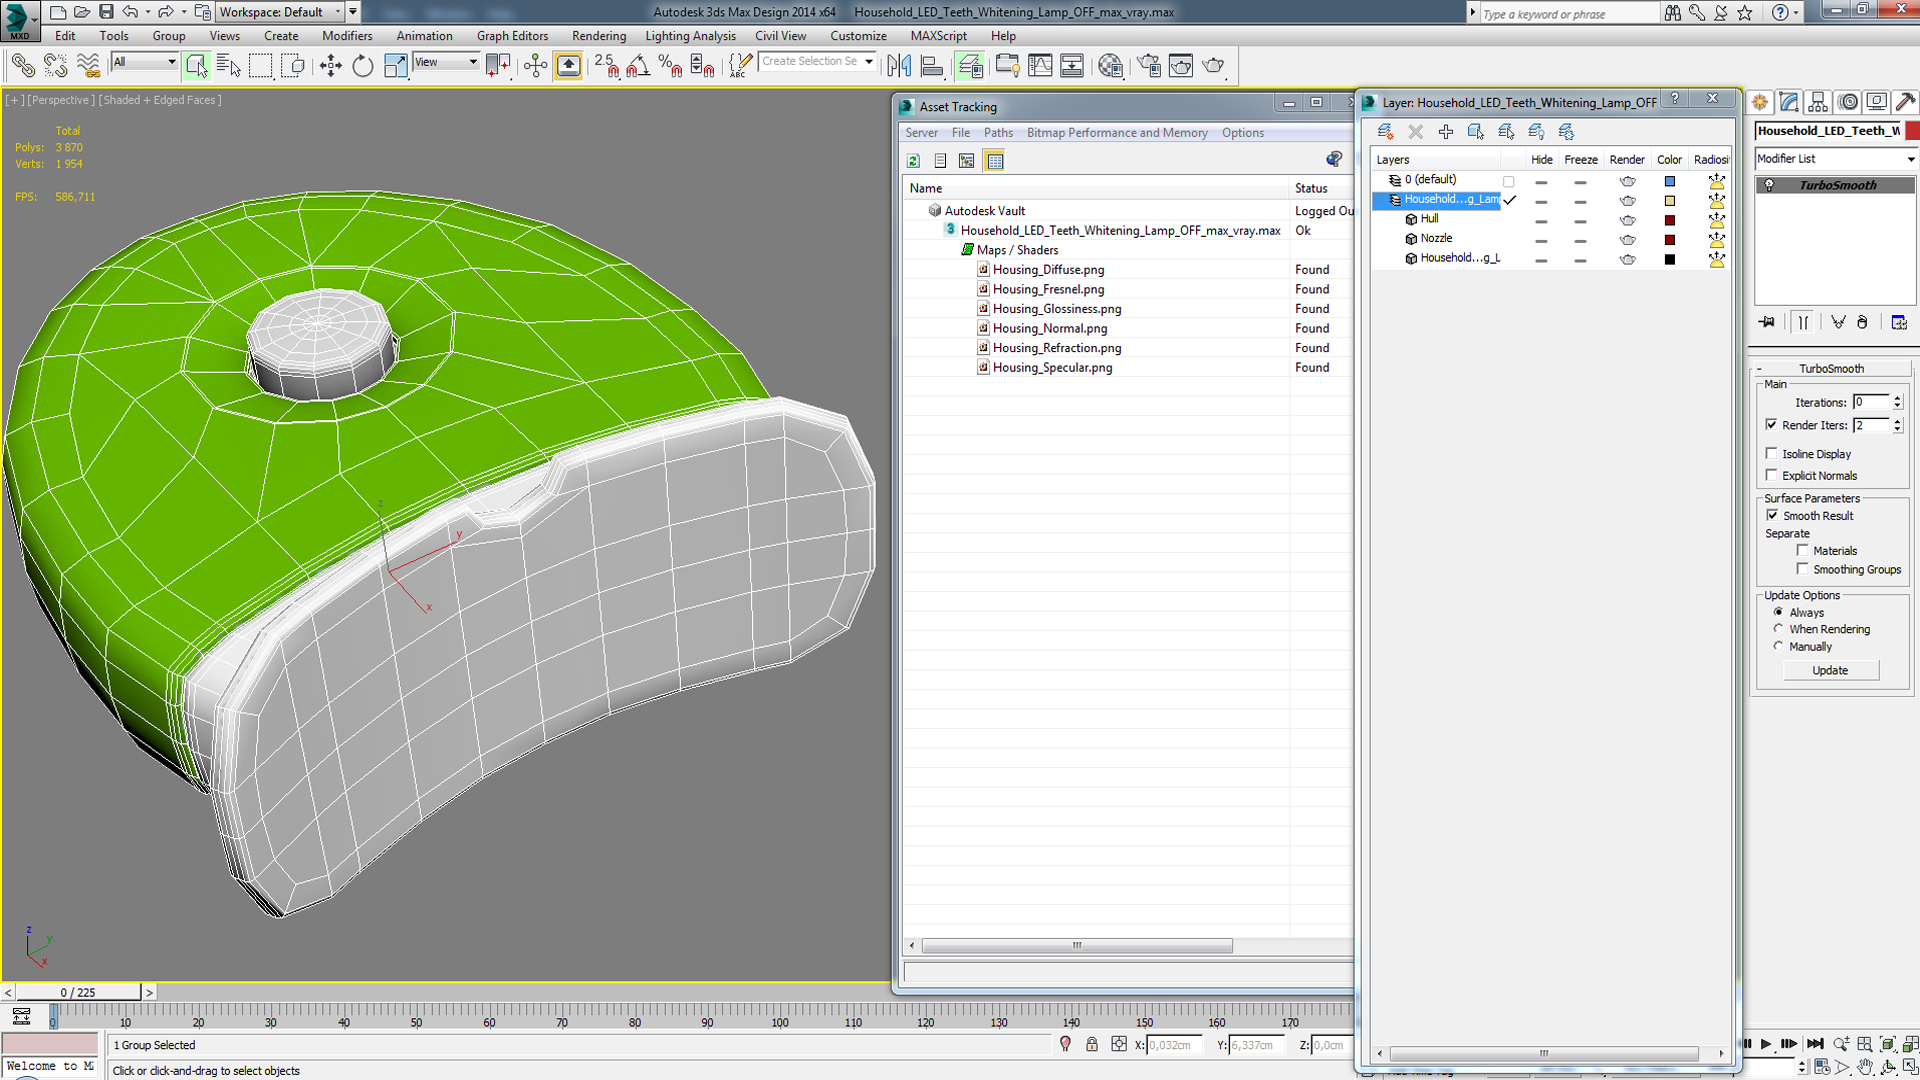Viewport: 1920px width, 1080px height.
Task: Click the layer Add icon in Layers panel
Action: [1444, 129]
